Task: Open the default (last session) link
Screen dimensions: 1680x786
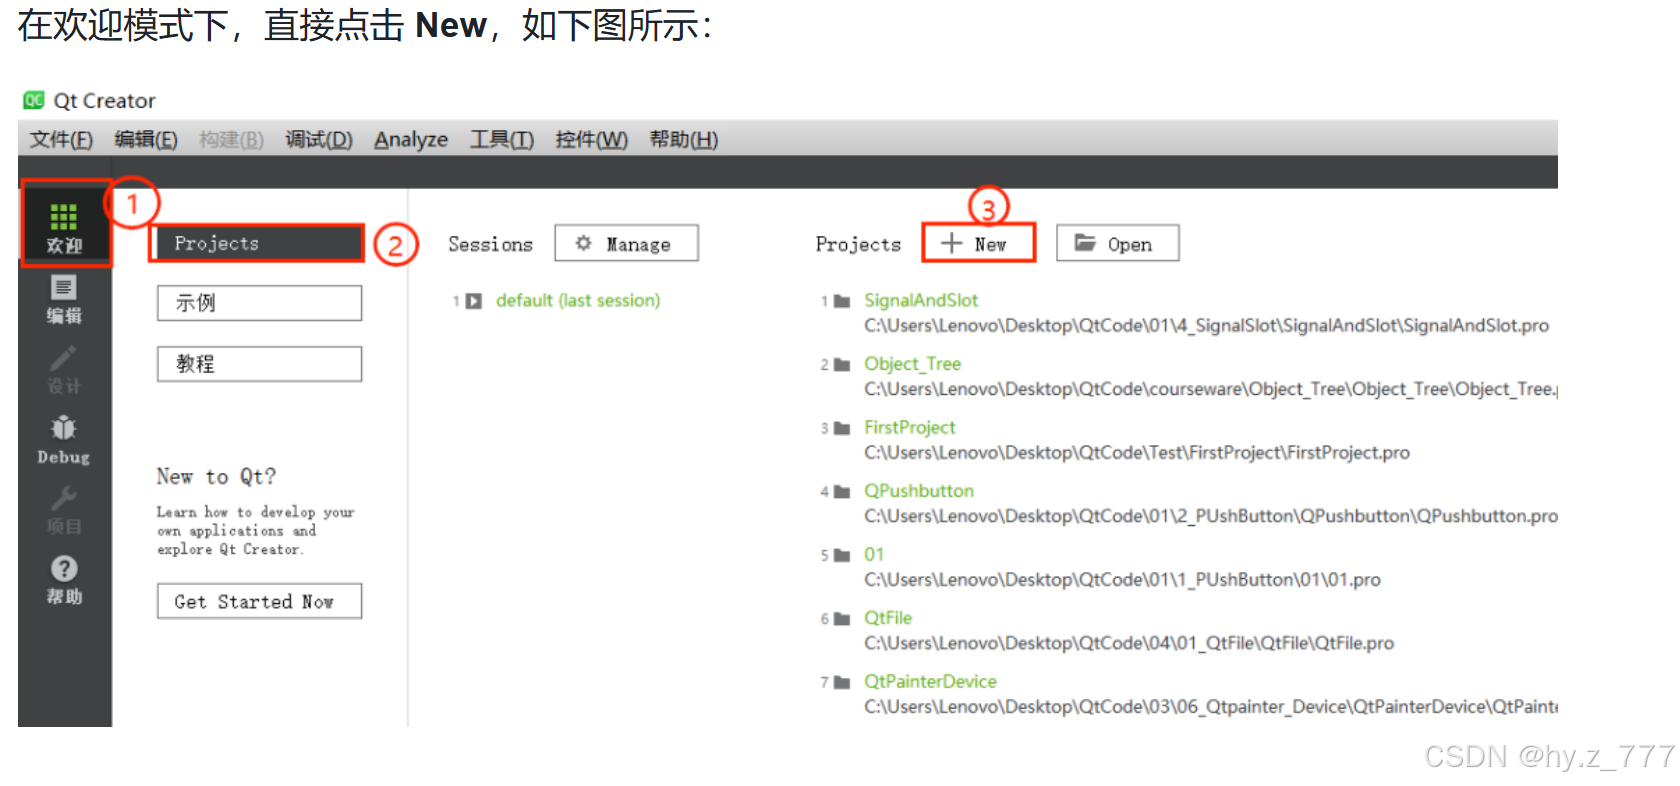Action: click(578, 300)
